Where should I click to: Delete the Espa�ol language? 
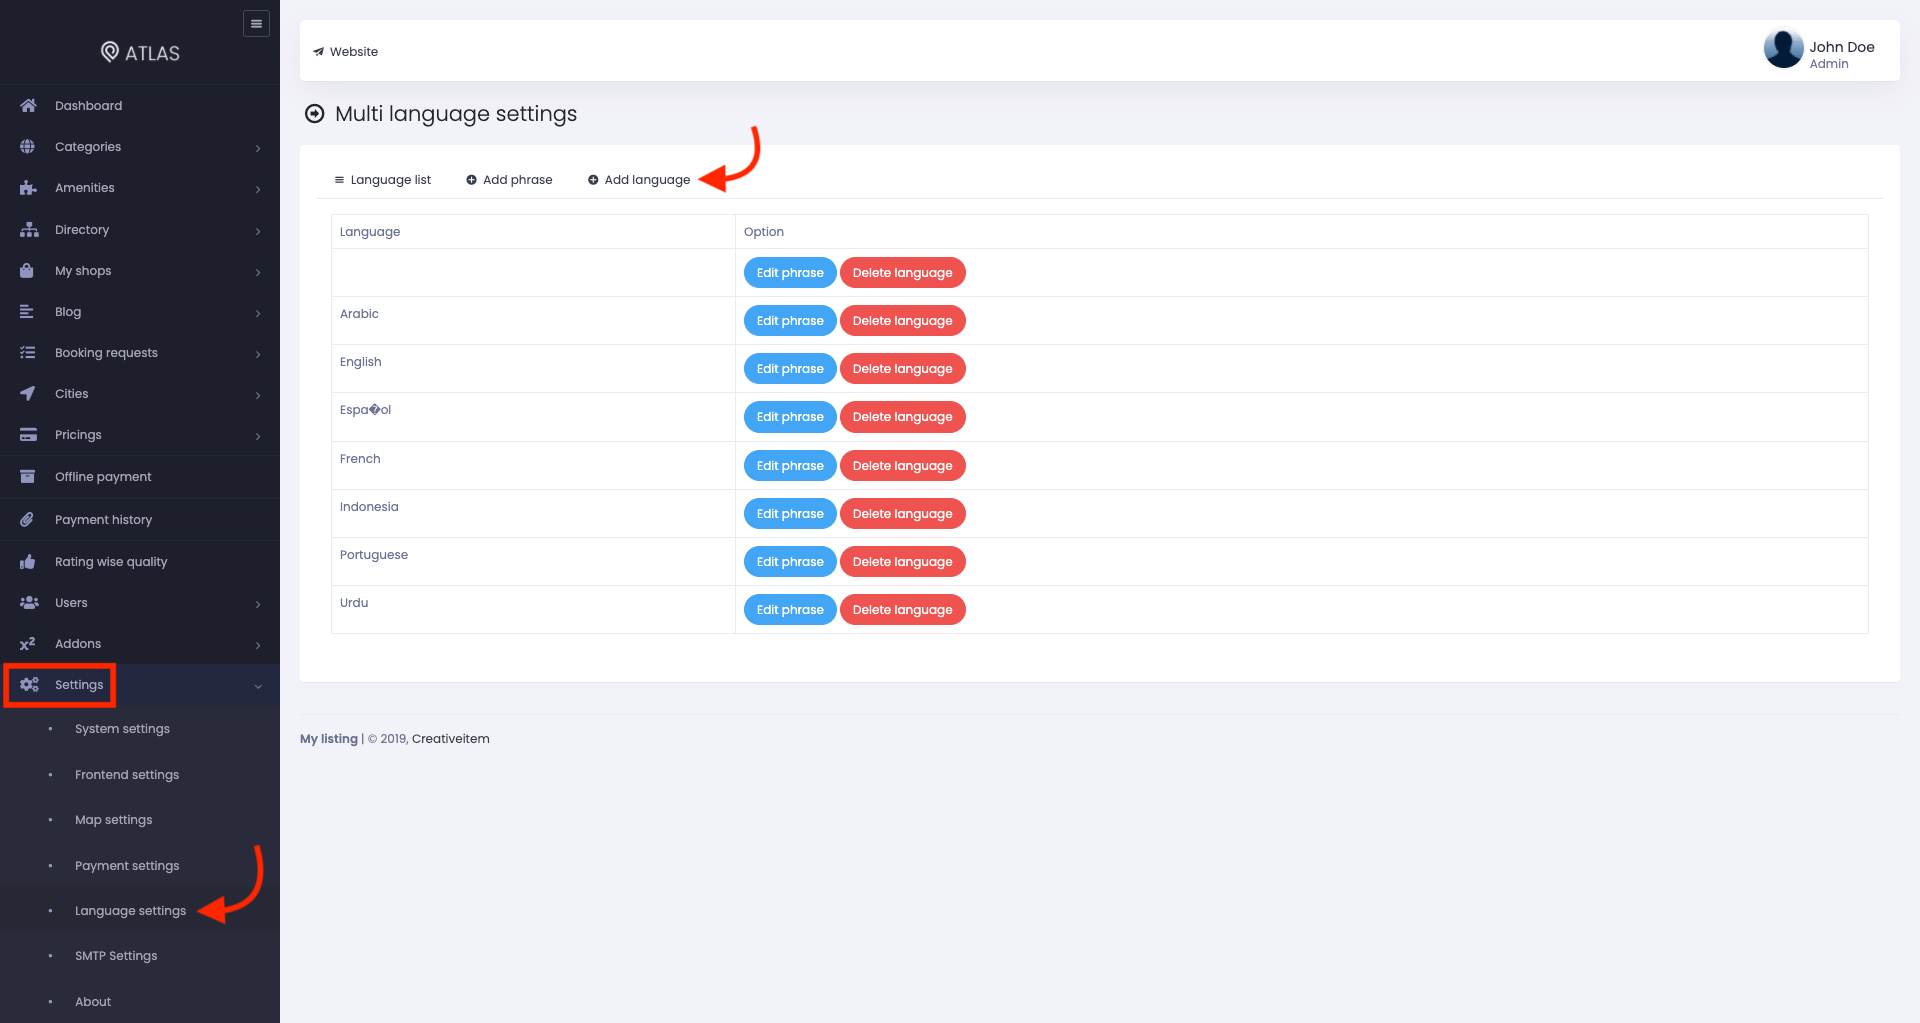(902, 417)
